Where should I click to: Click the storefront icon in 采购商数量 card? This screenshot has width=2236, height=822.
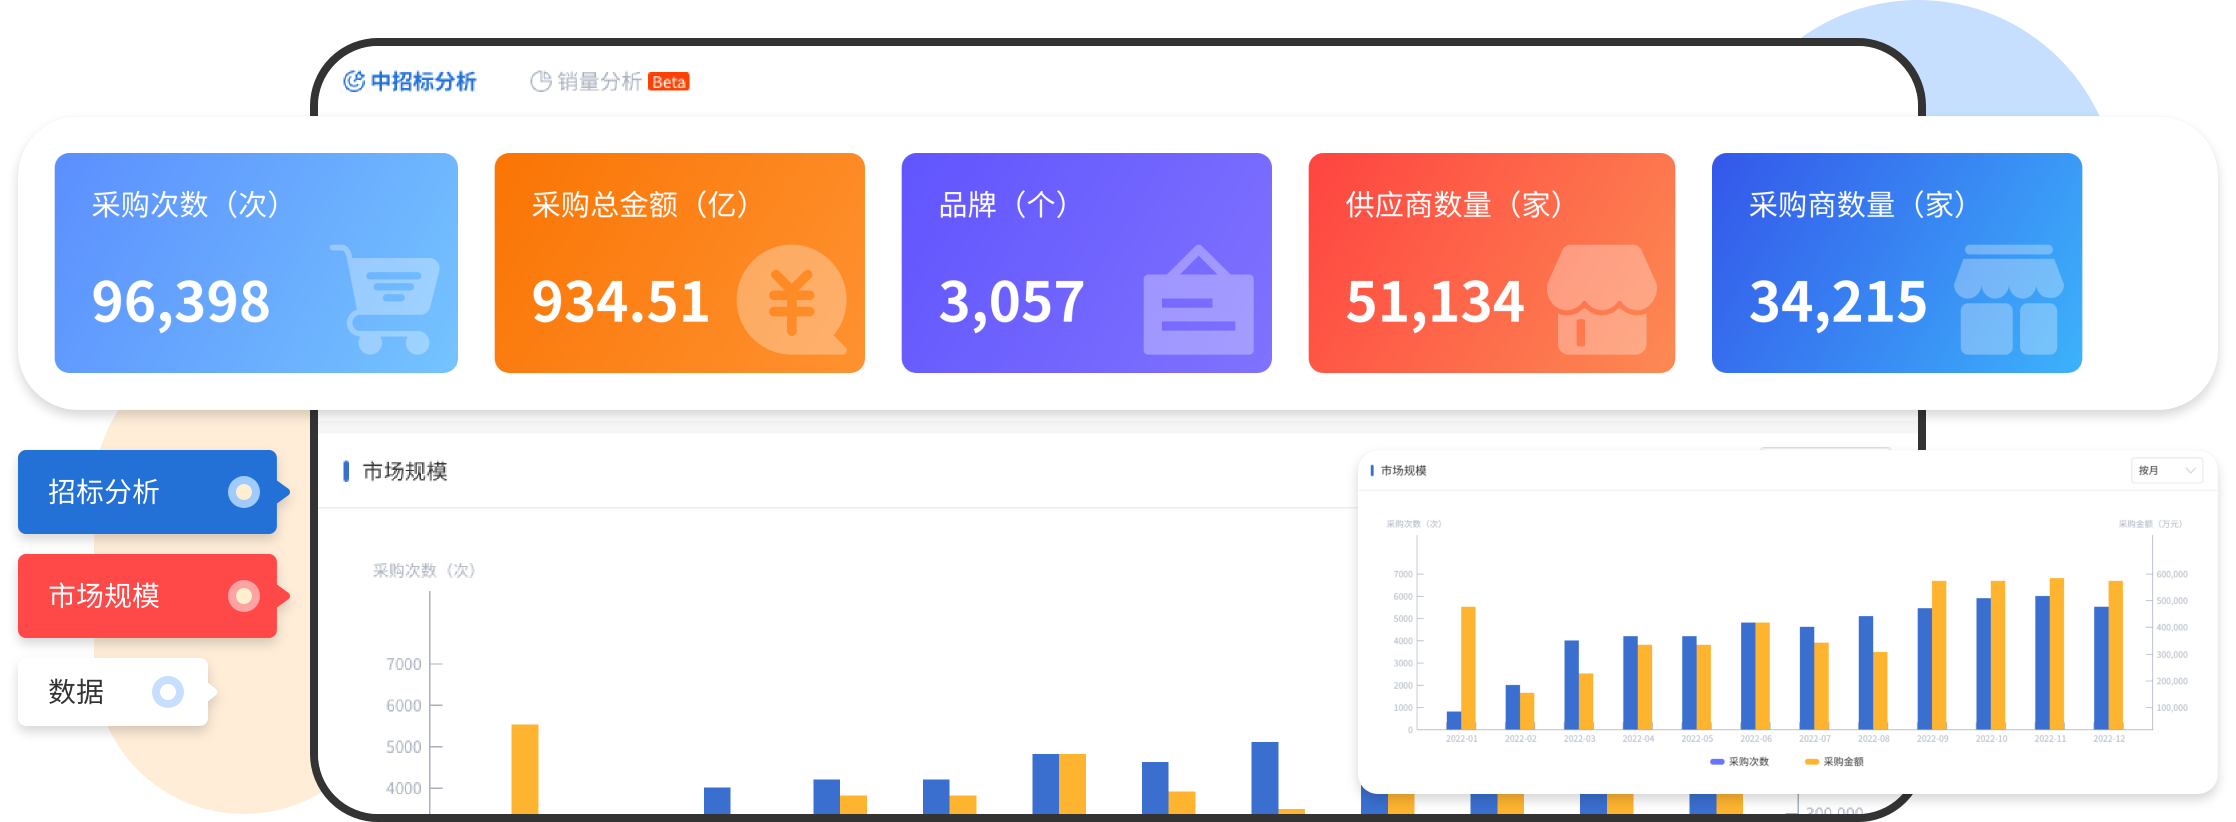2008,300
